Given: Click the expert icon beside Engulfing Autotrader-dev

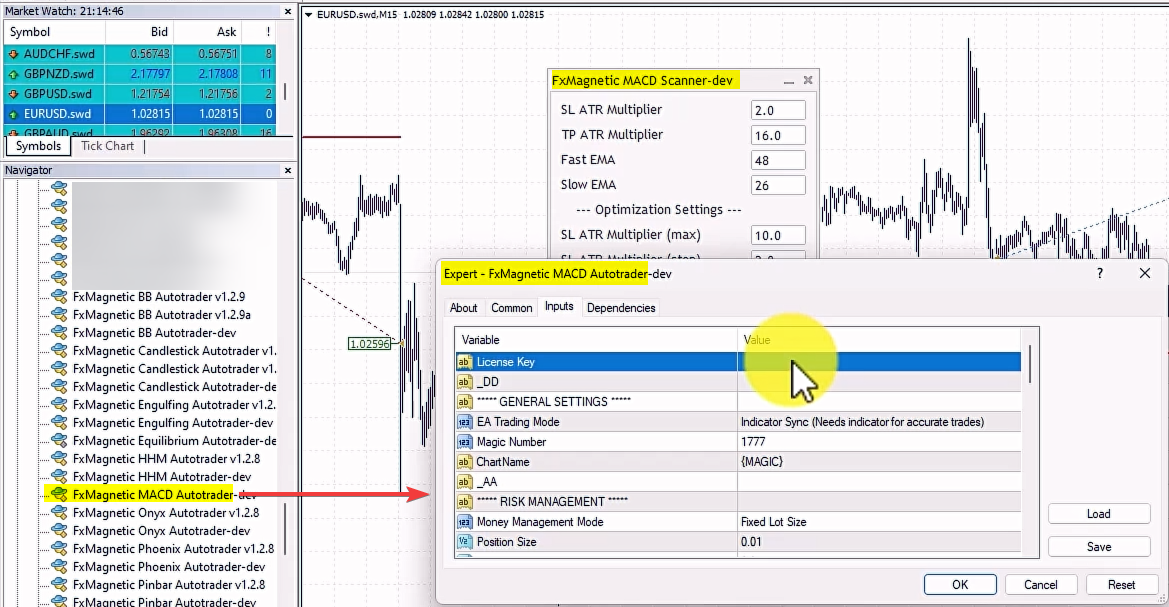Looking at the screenshot, I should (59, 423).
